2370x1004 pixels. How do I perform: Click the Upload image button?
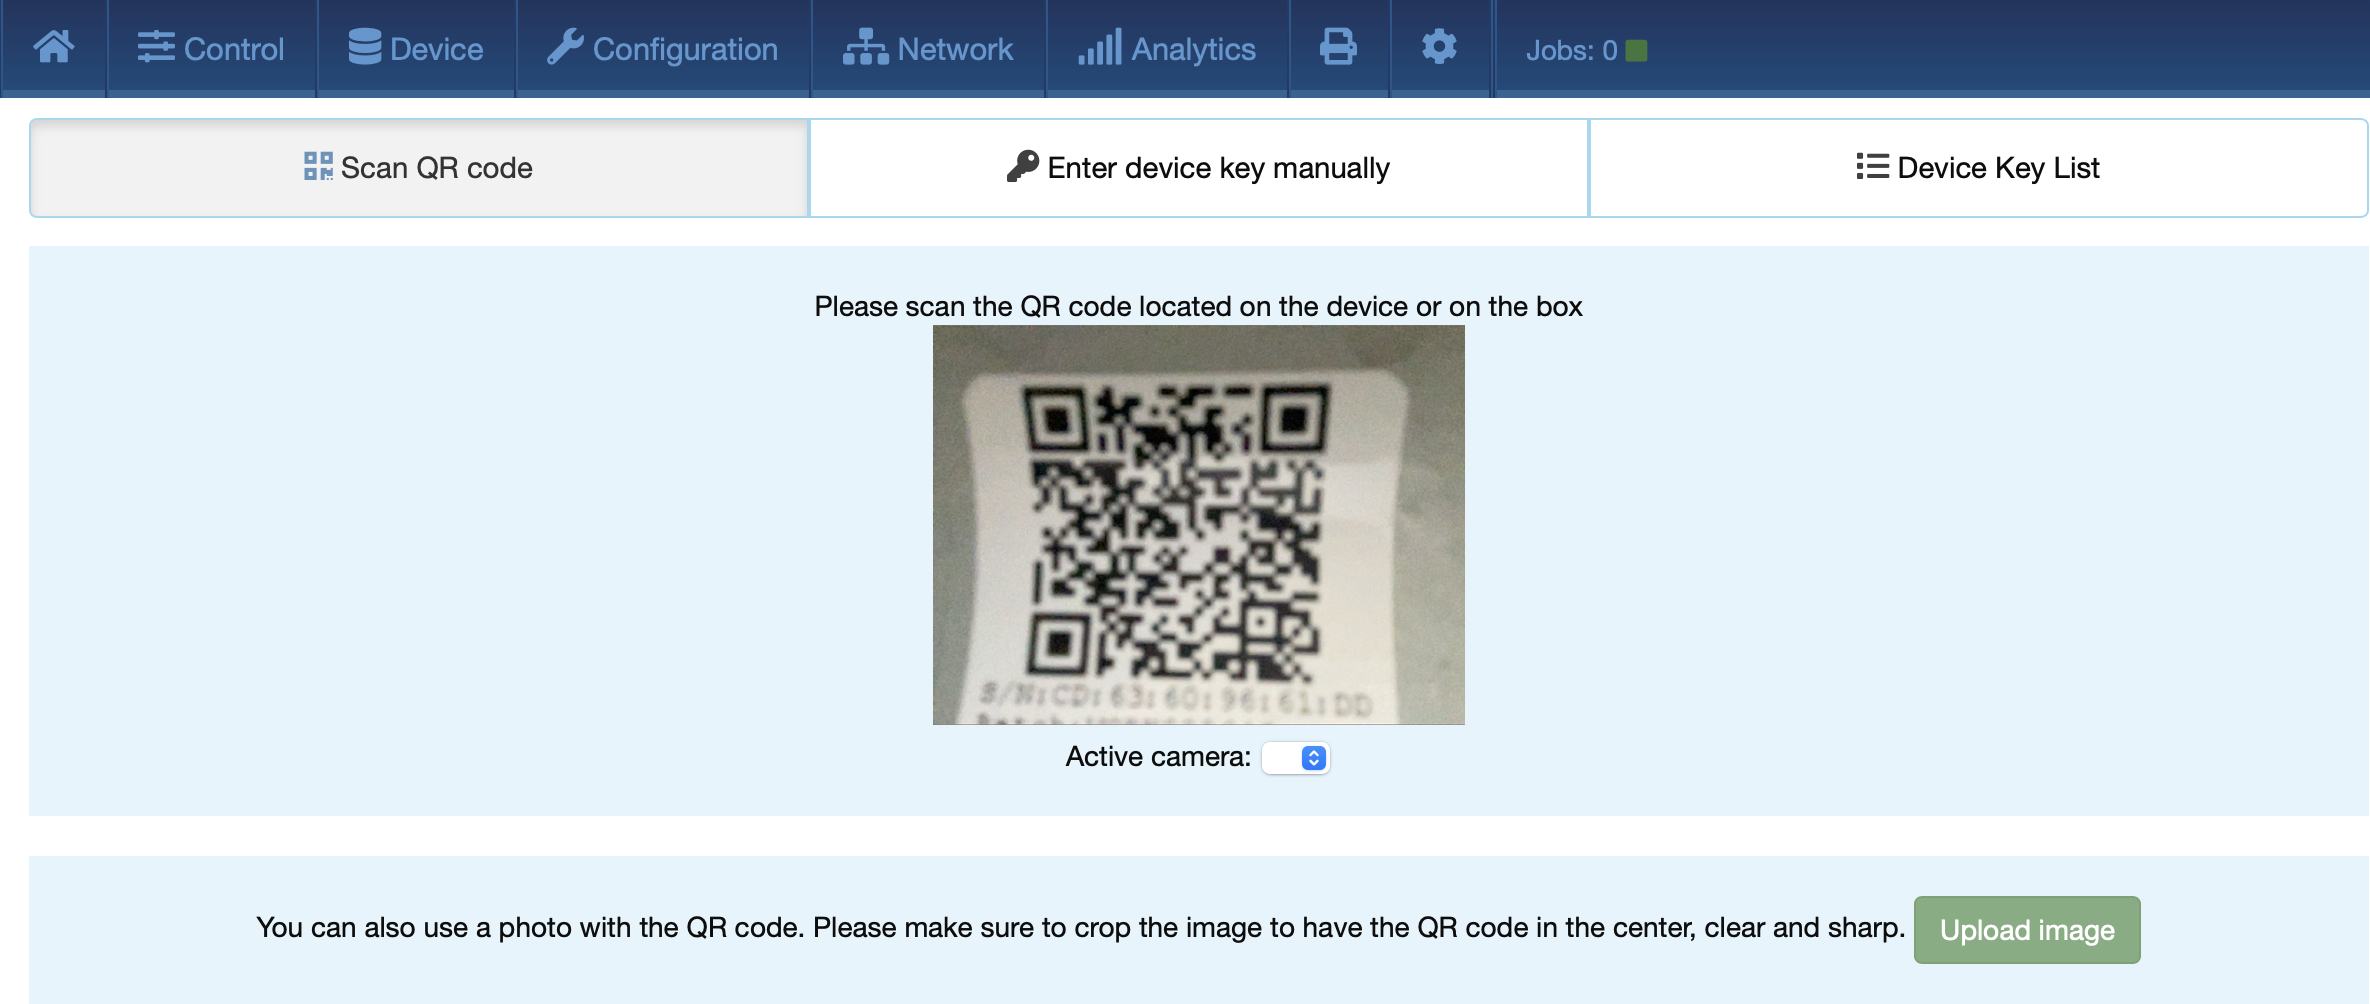point(2027,930)
